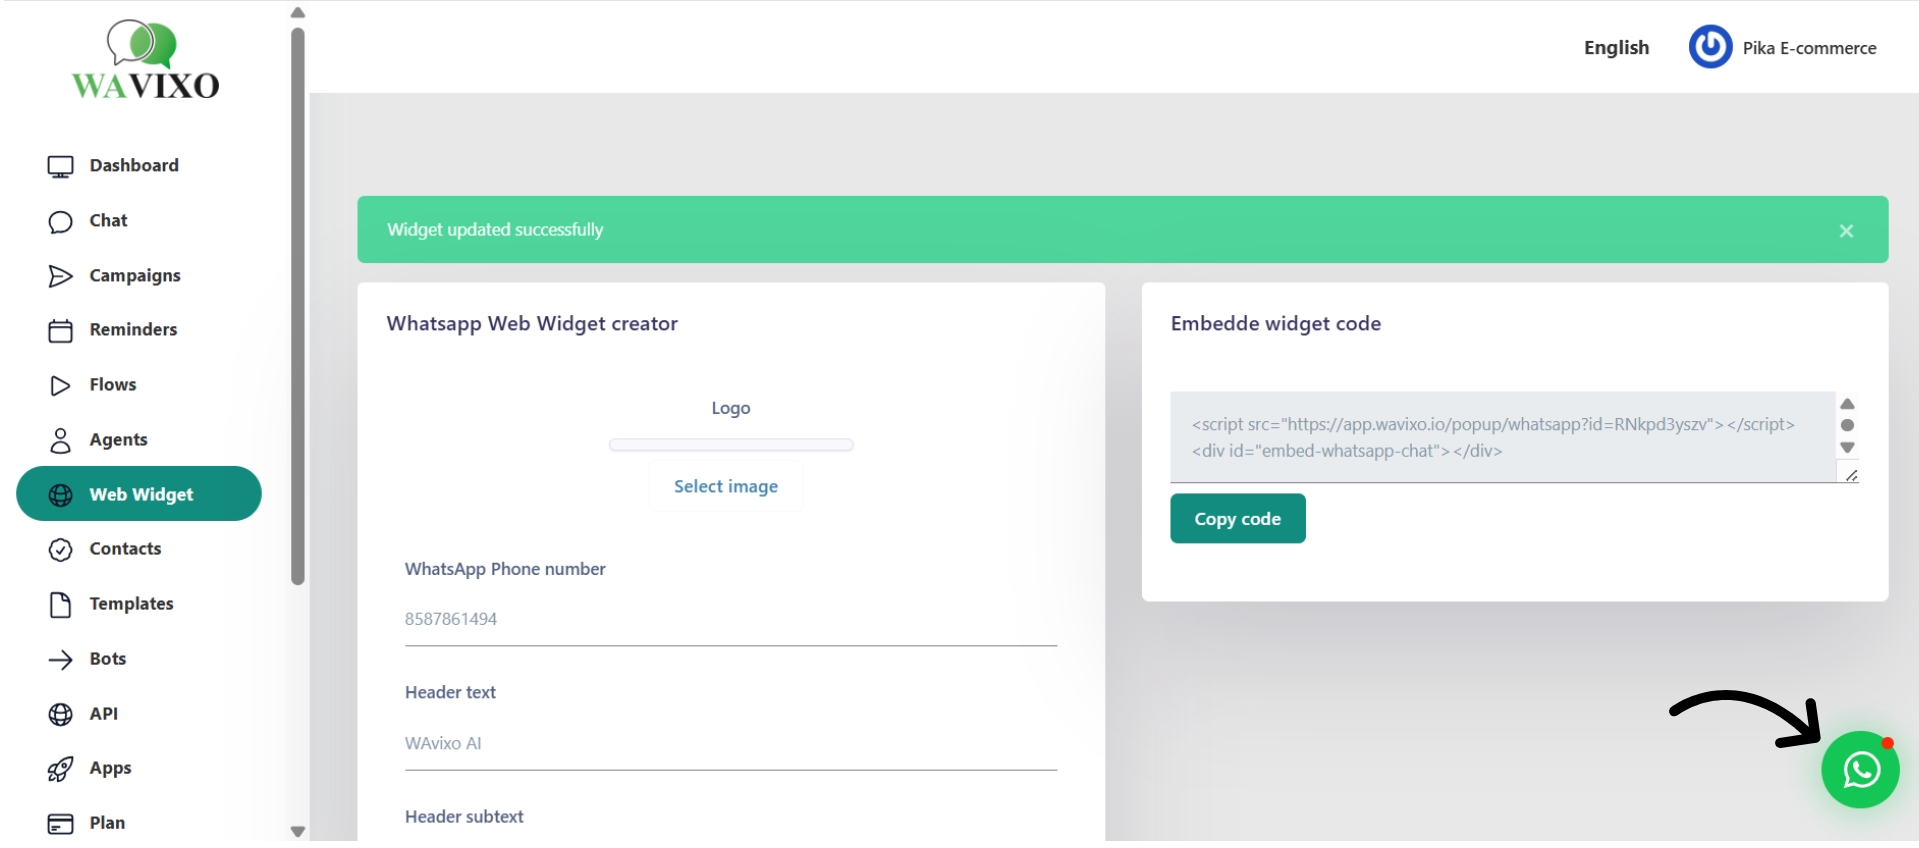Open the Pika E-commerce account menu
The width and height of the screenshot is (1919, 848).
[1809, 48]
